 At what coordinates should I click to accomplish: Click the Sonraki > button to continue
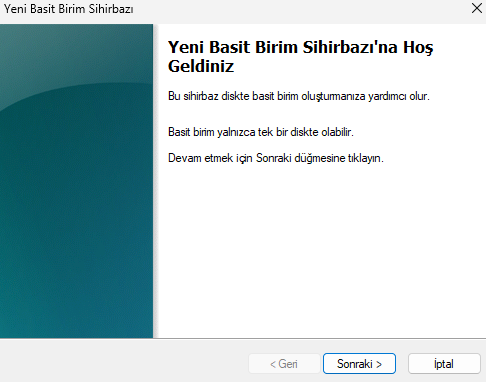[x=359, y=364]
